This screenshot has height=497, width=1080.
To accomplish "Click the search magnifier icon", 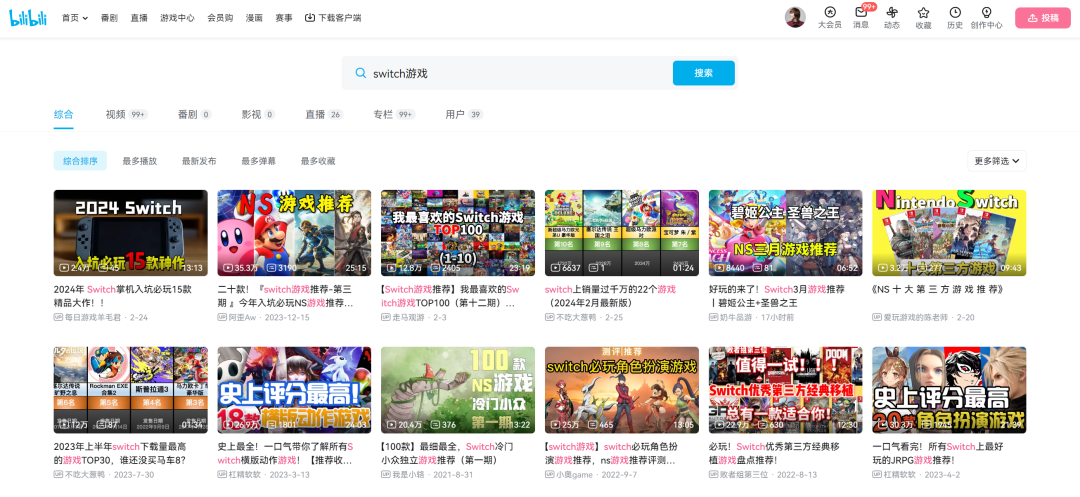I will [360, 73].
